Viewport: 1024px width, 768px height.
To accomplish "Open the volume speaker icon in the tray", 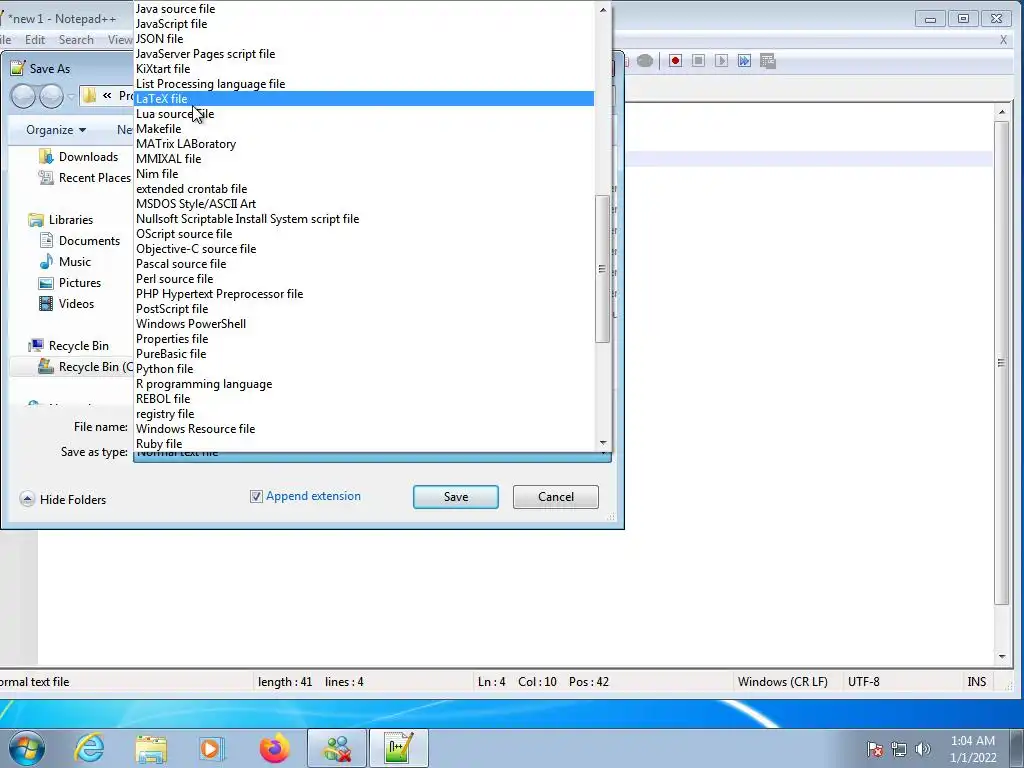I will click(923, 749).
